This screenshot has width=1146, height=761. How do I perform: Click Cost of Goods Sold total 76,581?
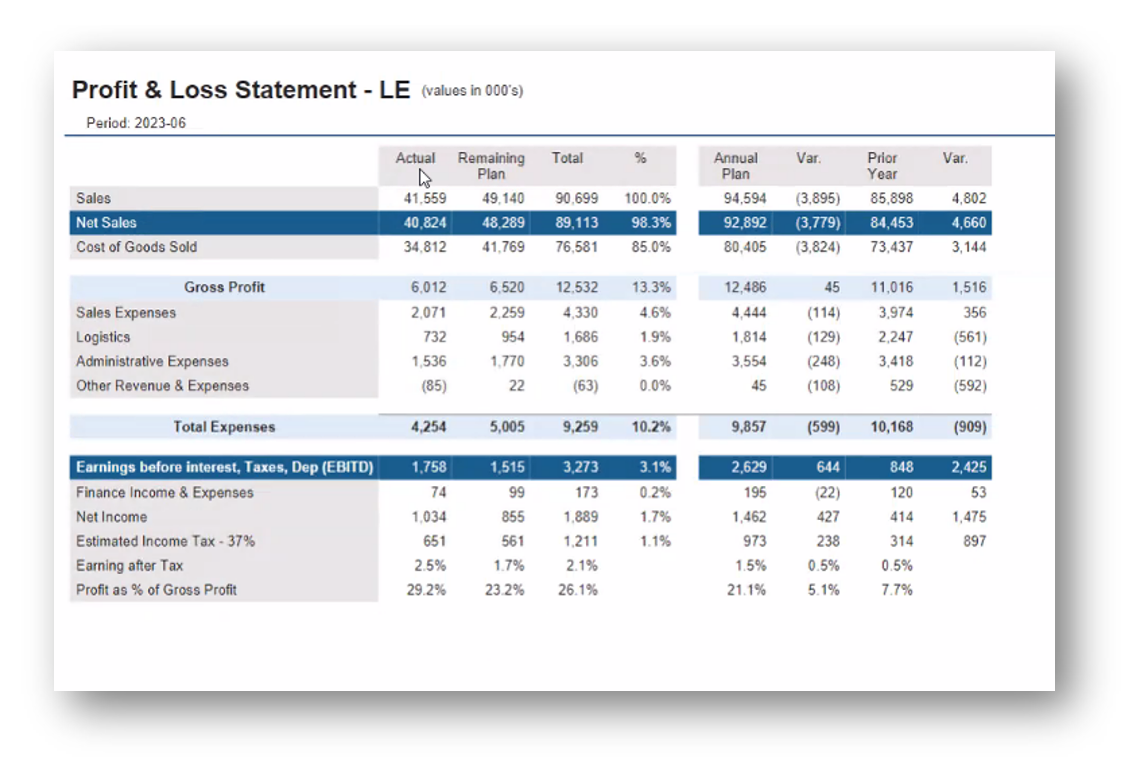577,247
